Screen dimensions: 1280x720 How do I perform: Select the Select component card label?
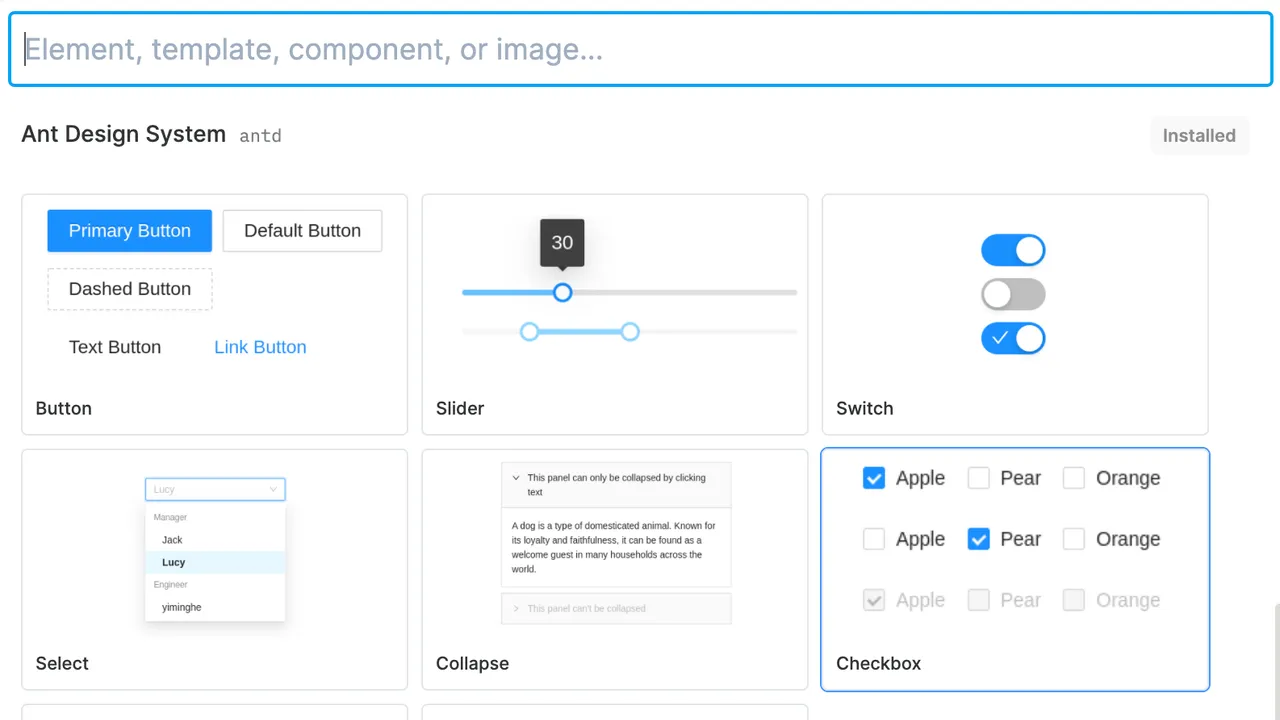(x=62, y=663)
